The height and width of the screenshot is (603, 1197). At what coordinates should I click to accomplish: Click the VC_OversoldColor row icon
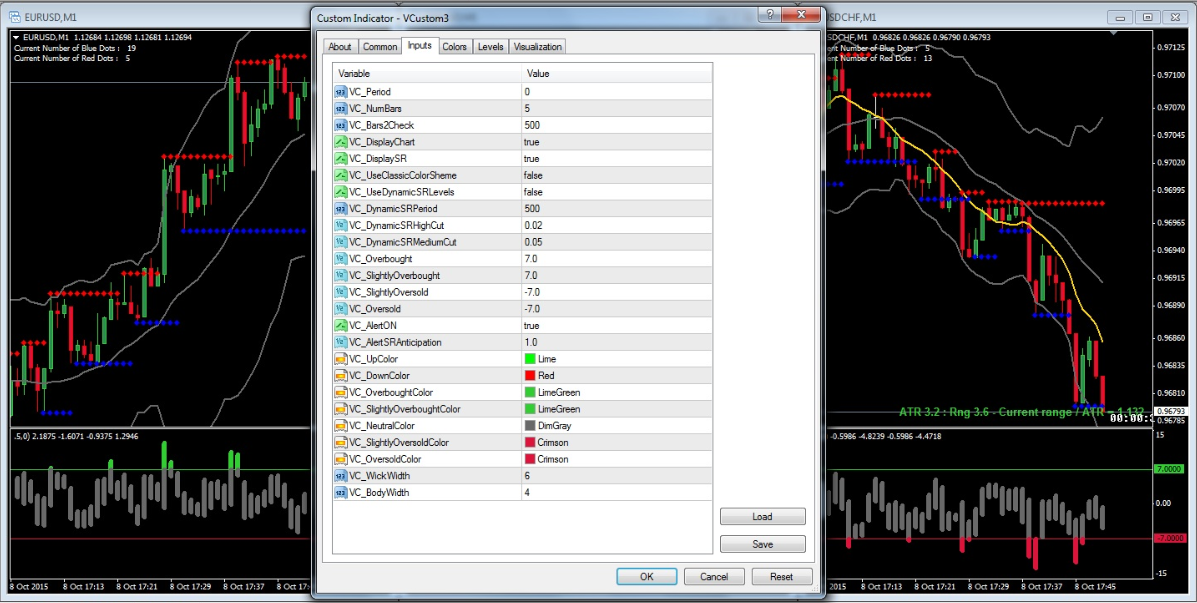(x=340, y=460)
